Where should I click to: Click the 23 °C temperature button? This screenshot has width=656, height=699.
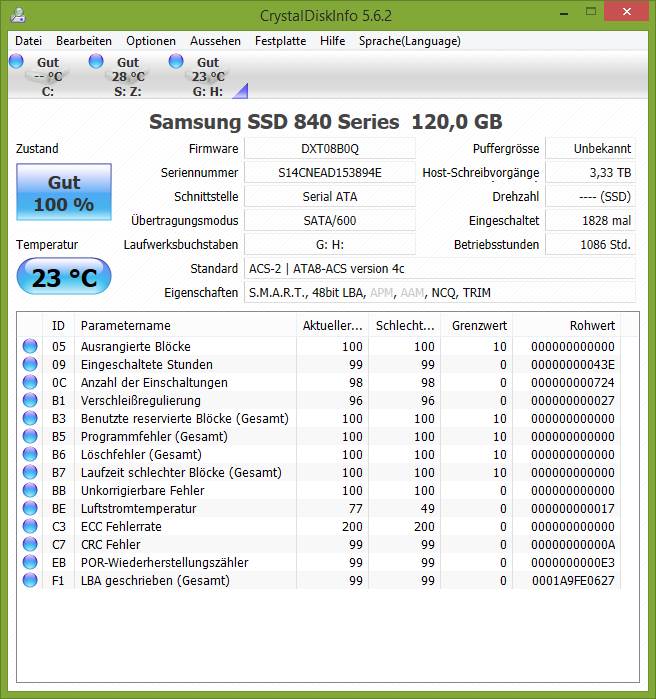click(64, 276)
